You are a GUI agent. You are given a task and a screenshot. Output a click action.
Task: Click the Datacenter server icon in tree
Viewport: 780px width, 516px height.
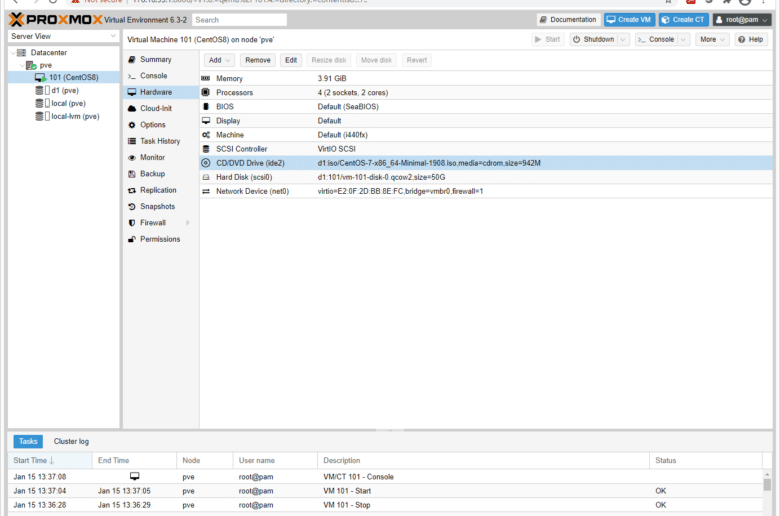pos(21,53)
